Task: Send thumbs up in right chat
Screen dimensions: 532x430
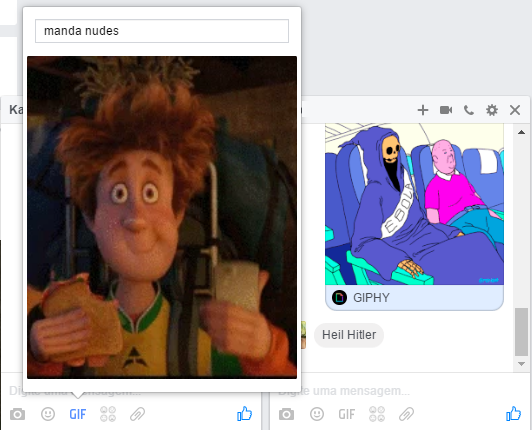Action: pos(513,413)
